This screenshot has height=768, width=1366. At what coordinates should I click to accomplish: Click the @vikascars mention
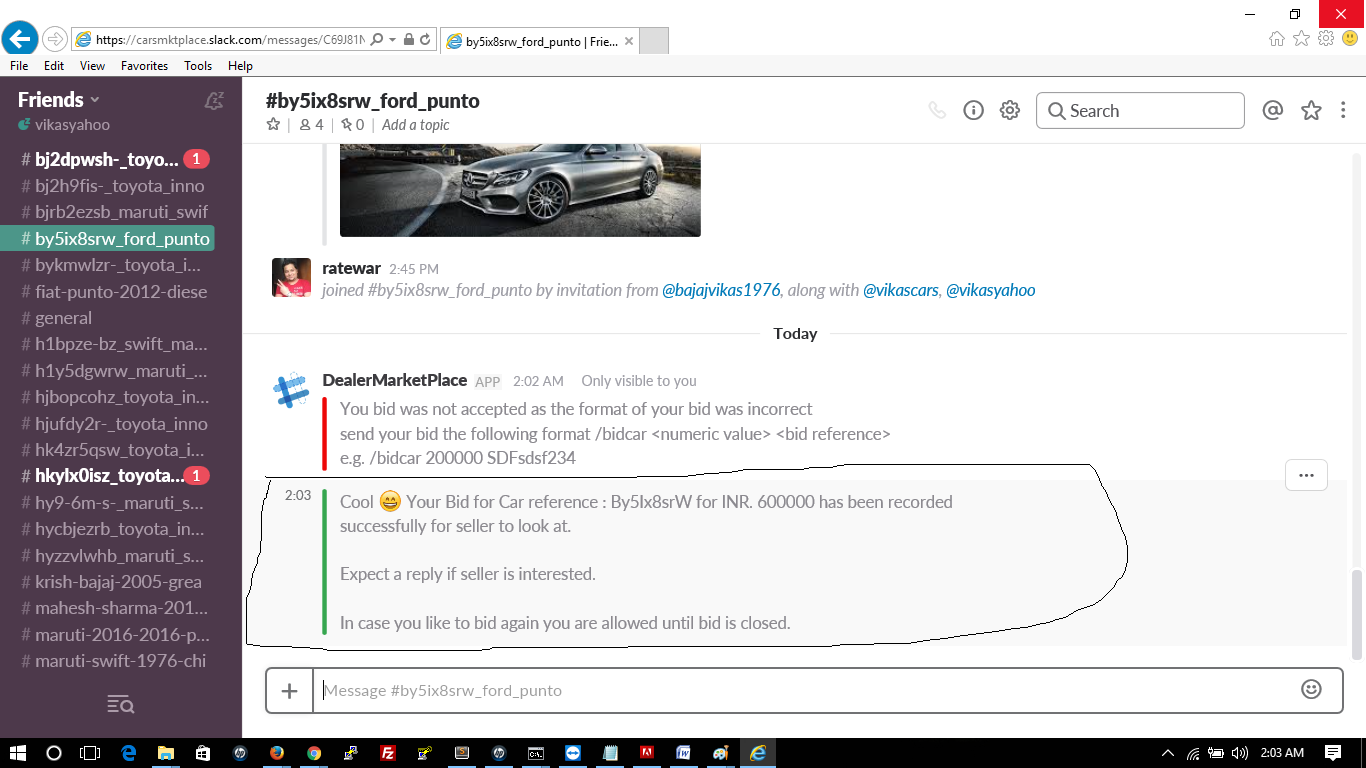pyautogui.click(x=901, y=290)
